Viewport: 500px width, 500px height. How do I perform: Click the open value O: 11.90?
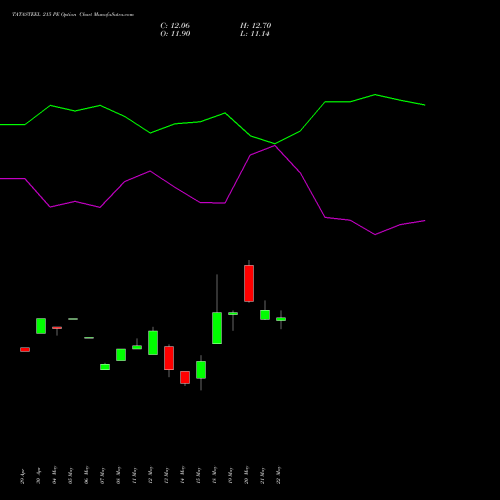point(175,34)
